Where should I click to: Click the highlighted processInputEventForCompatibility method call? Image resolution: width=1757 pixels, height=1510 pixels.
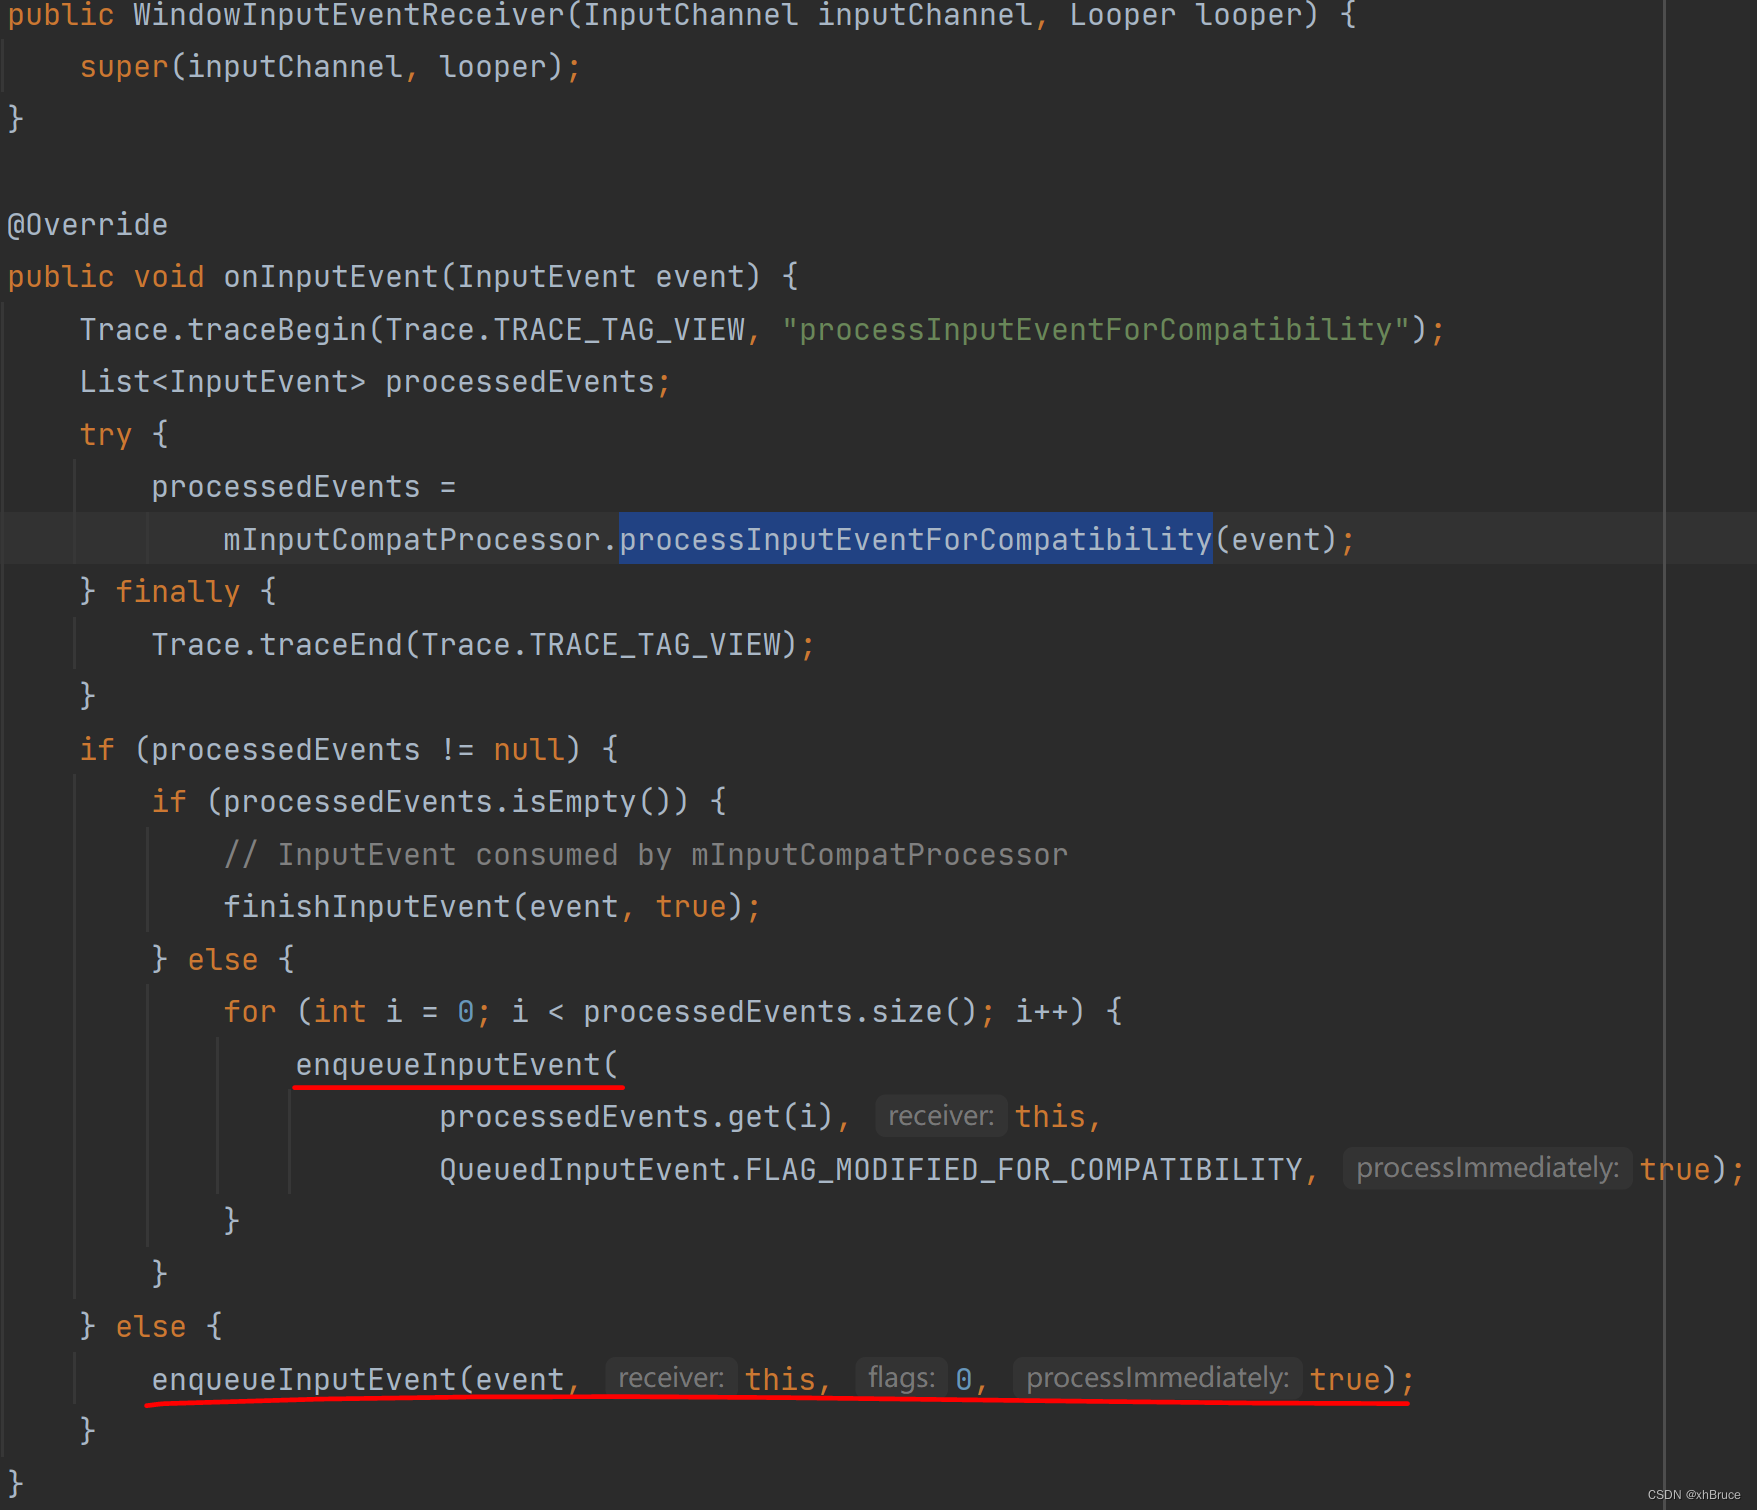(914, 539)
